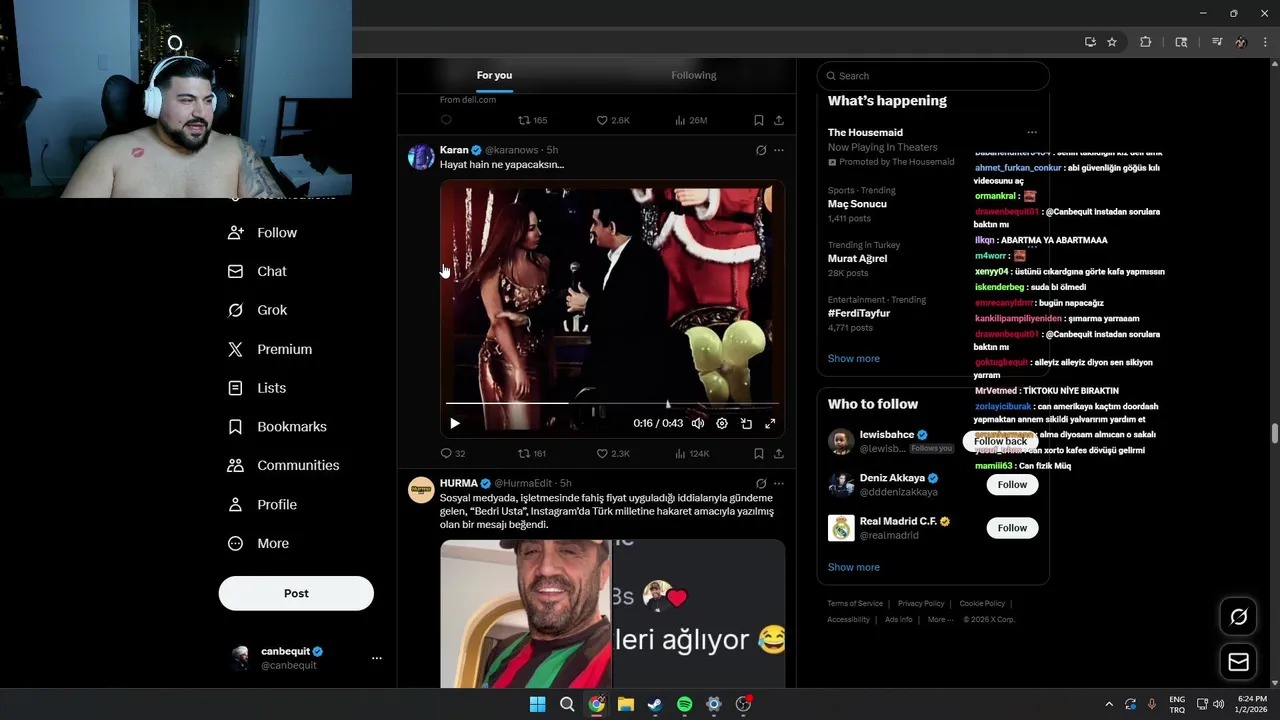Open Windows Start menu
This screenshot has width=1280, height=720.
(537, 704)
